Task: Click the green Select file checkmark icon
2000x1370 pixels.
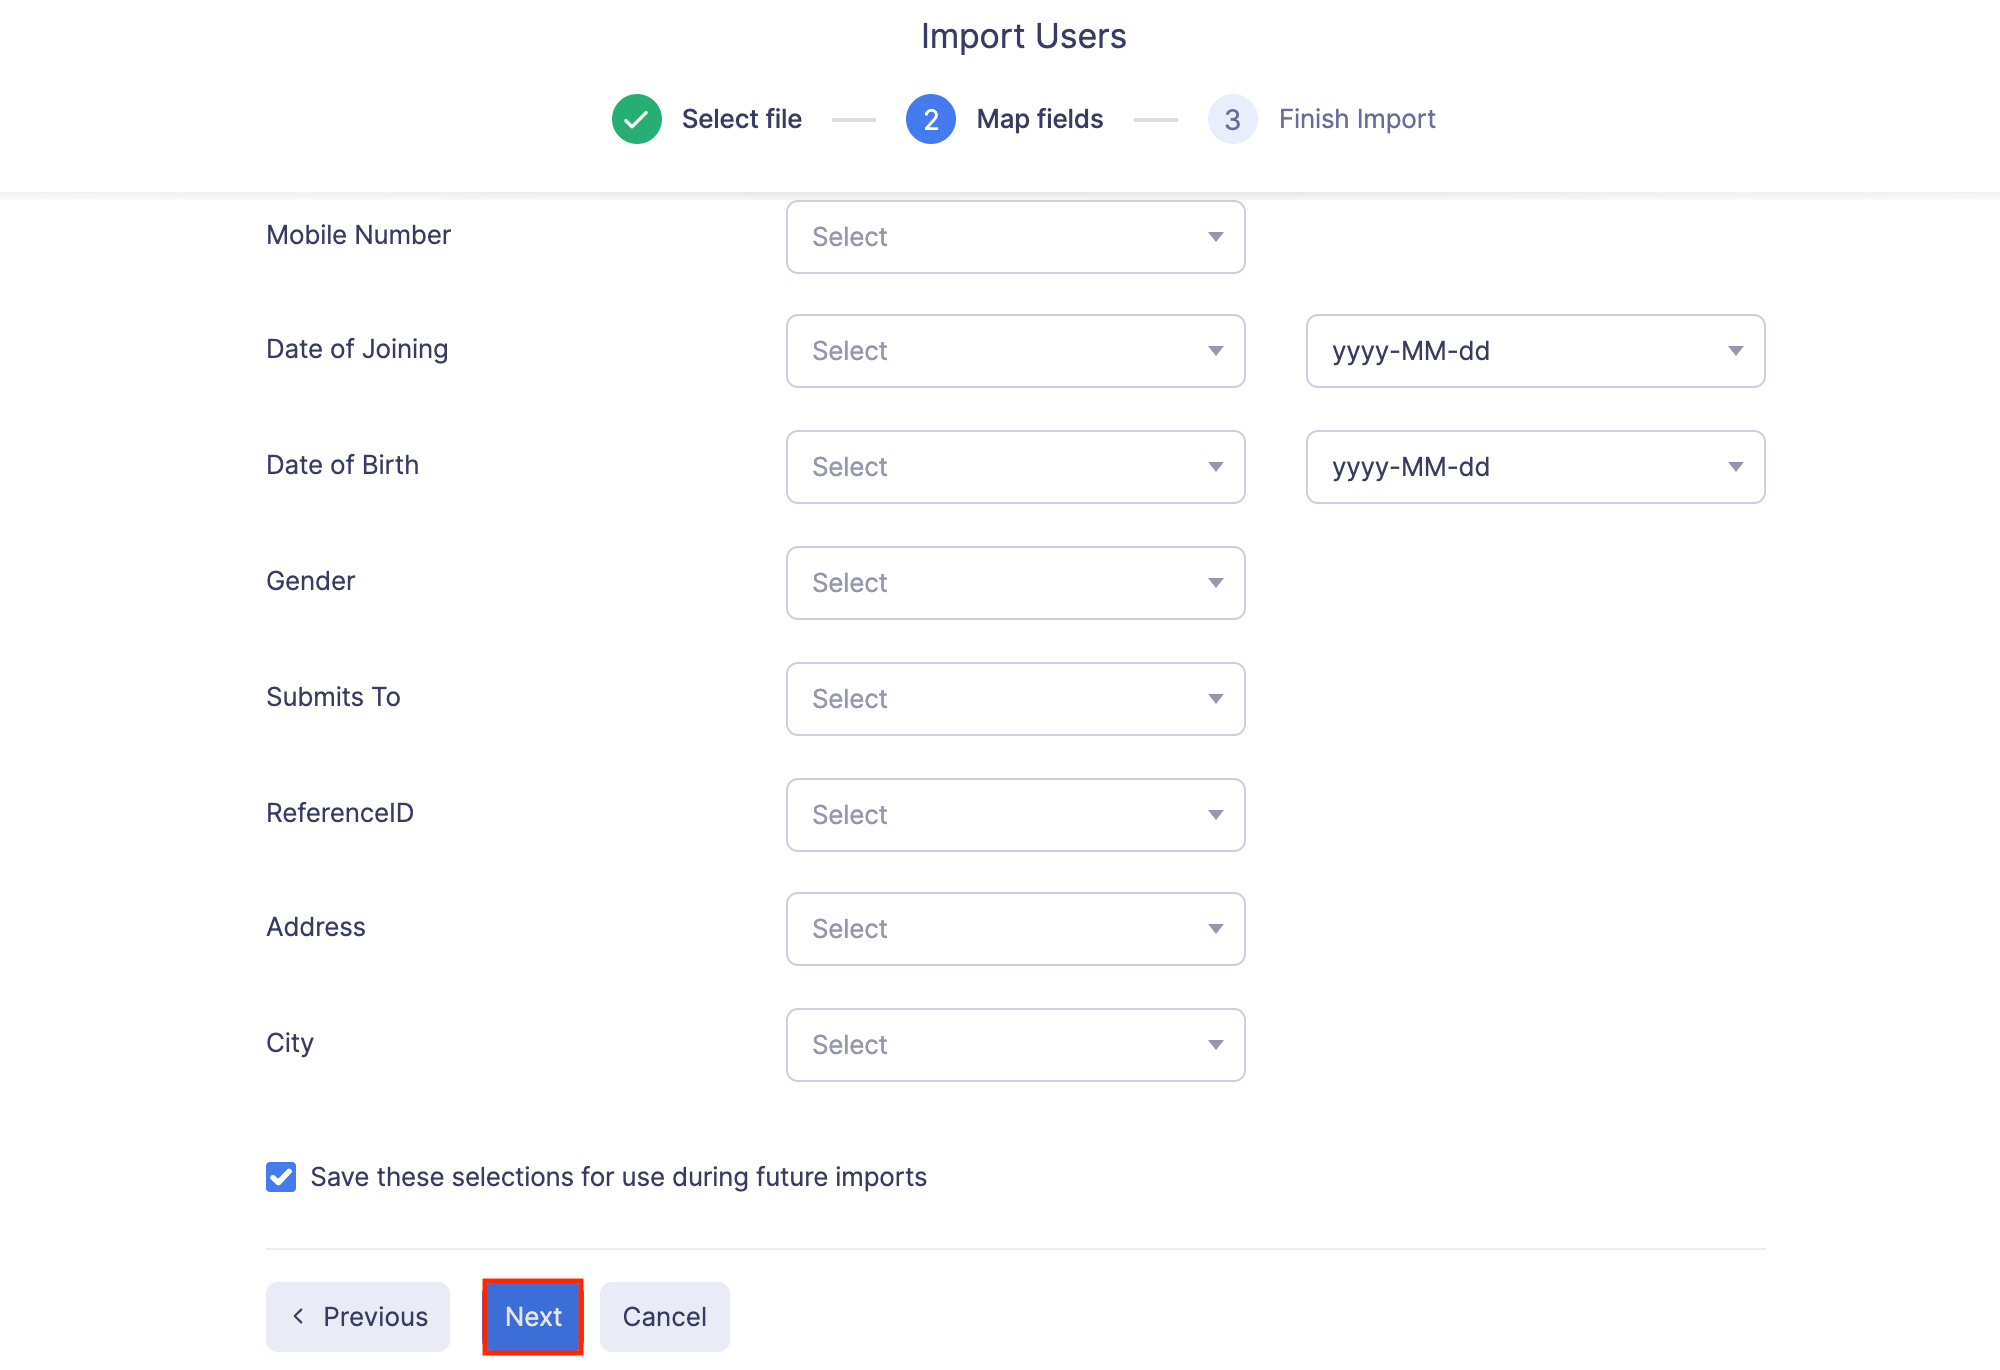Action: [637, 119]
